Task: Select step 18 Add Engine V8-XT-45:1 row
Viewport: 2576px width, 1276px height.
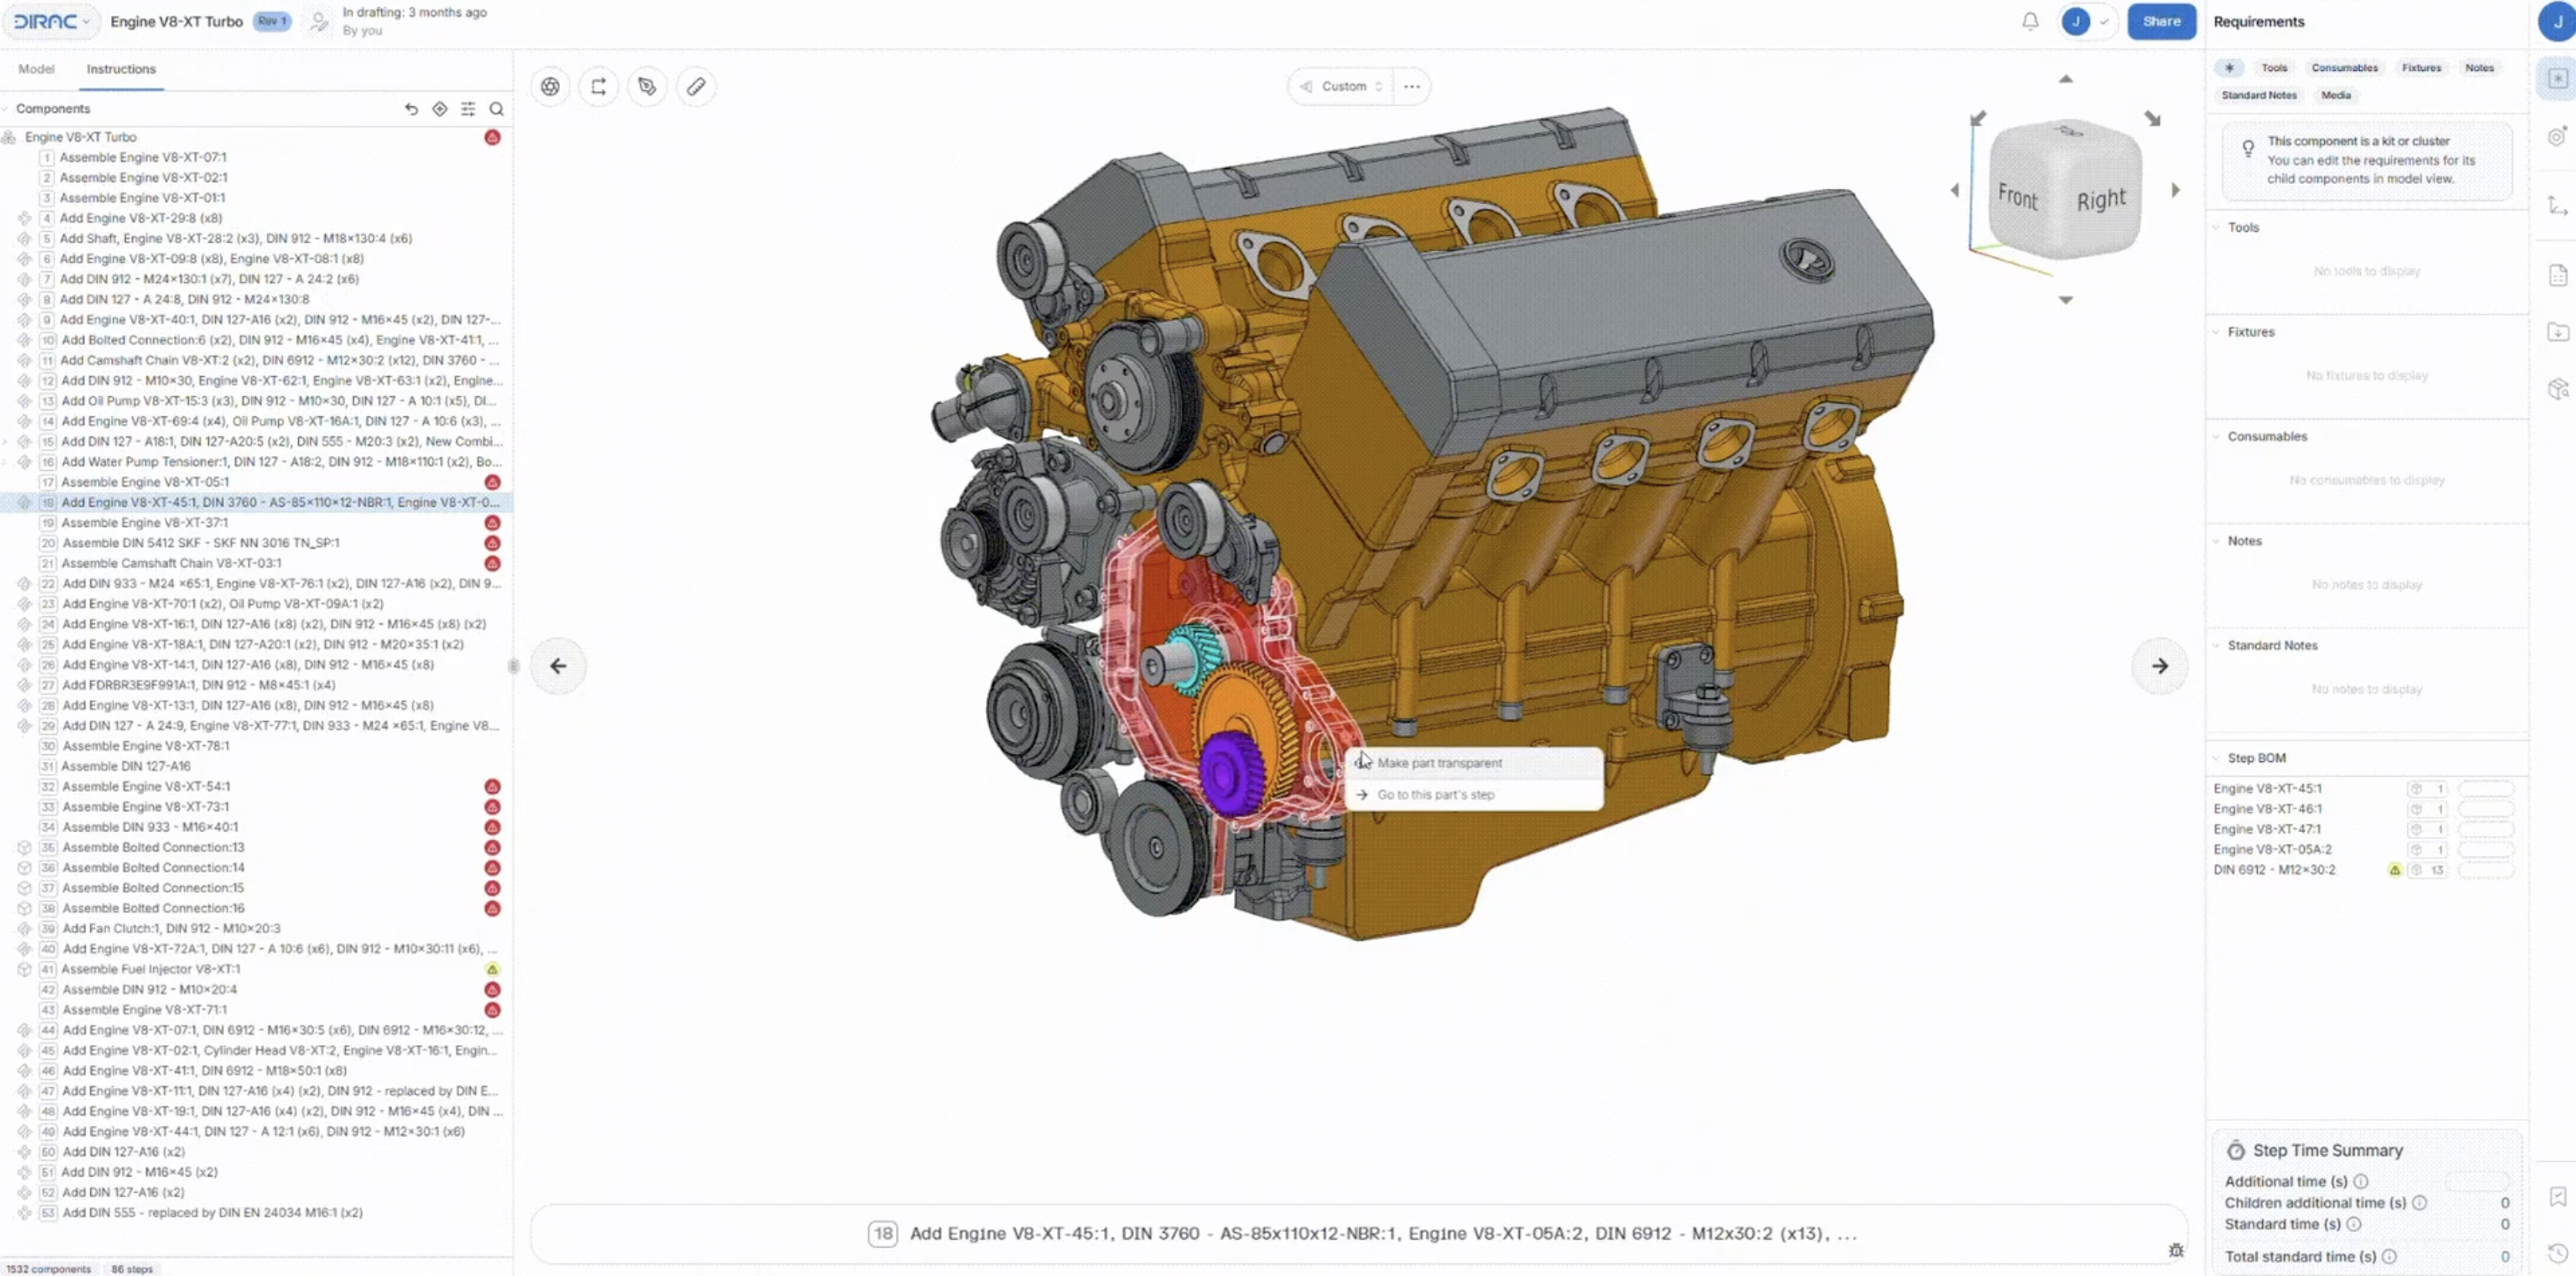Action: pyautogui.click(x=256, y=502)
